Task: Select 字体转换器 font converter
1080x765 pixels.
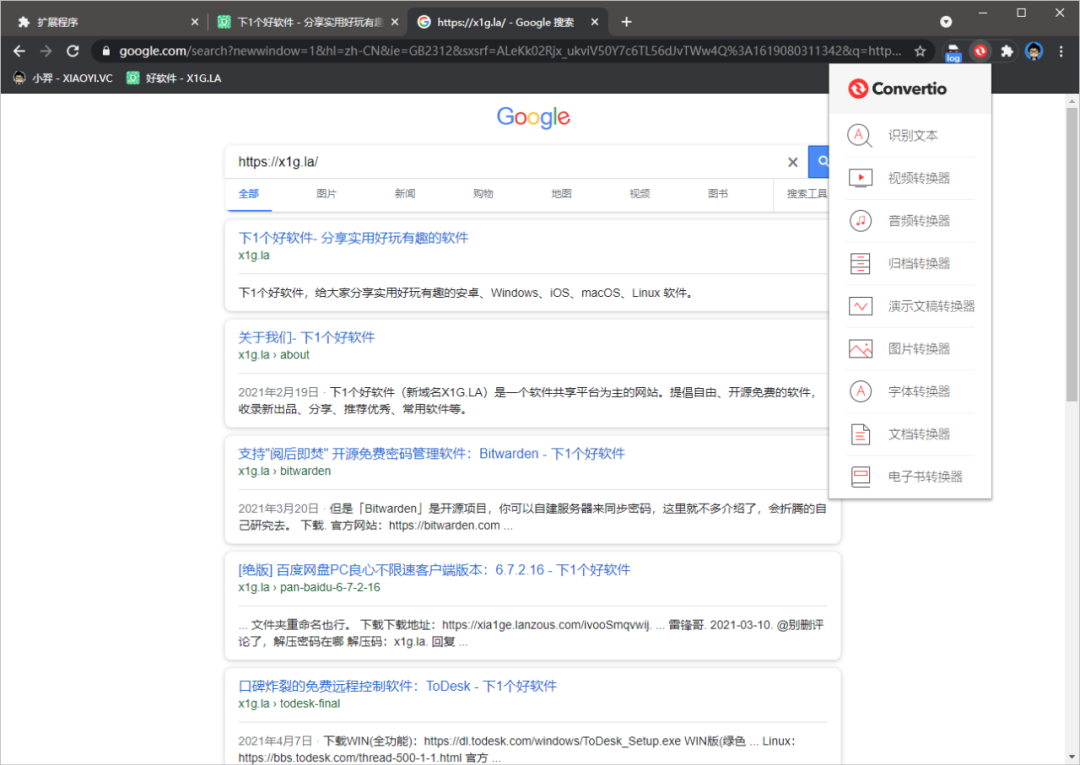Action: tap(918, 392)
